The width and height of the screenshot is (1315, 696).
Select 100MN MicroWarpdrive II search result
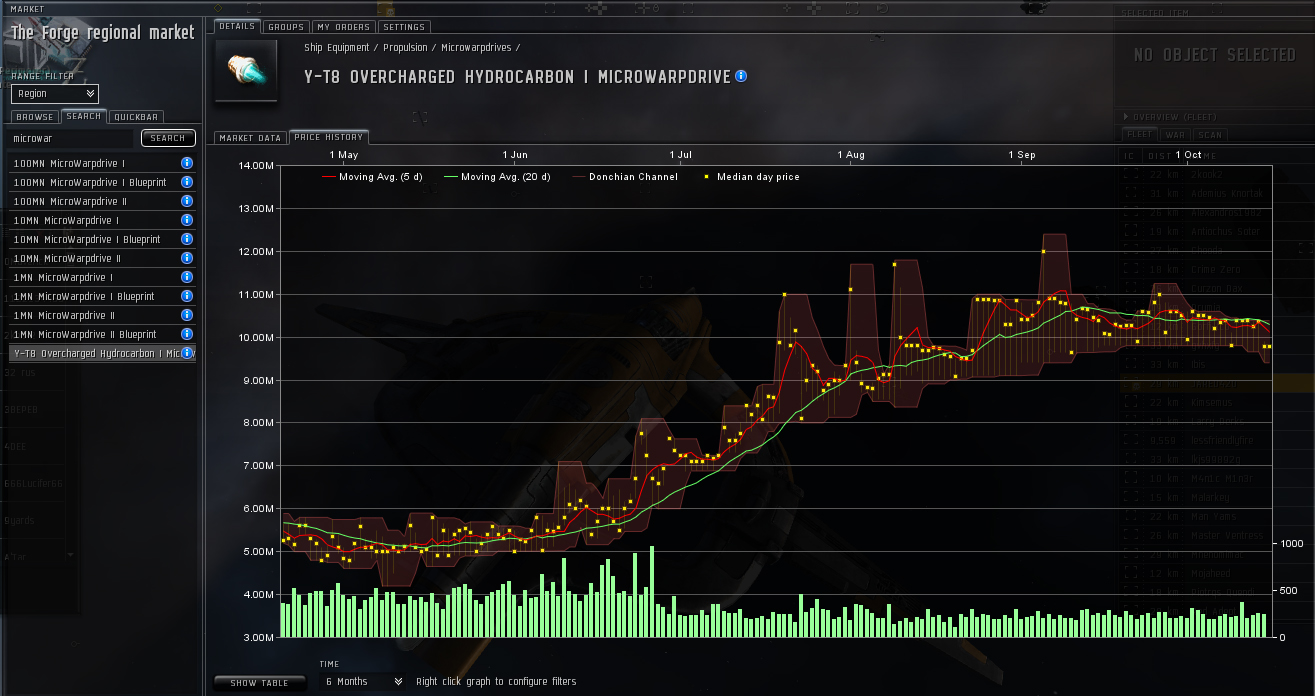click(x=102, y=201)
